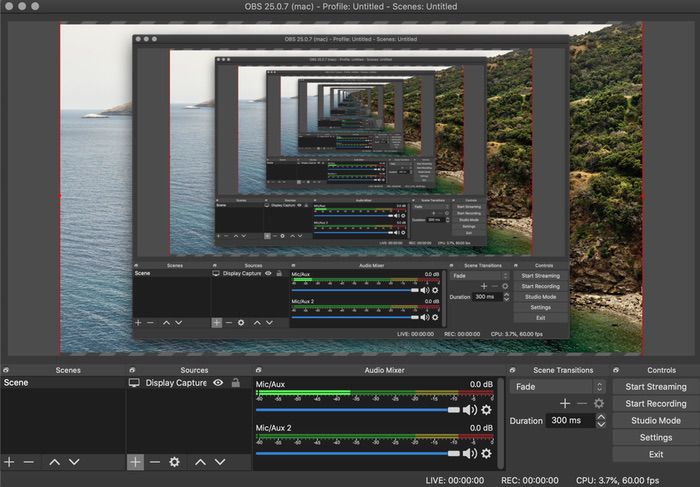Image resolution: width=700 pixels, height=487 pixels.
Task: Decrease transition duration stepper down
Action: click(601, 424)
